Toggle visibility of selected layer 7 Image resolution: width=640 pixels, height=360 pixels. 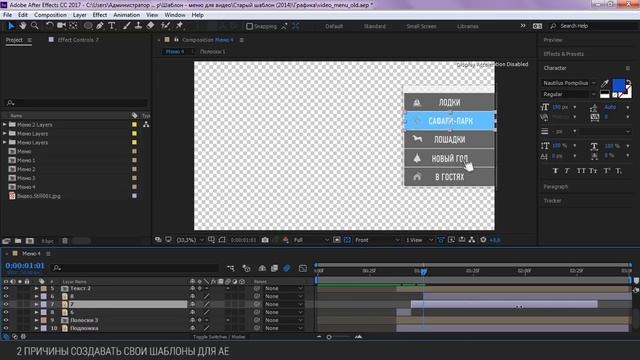[6, 304]
